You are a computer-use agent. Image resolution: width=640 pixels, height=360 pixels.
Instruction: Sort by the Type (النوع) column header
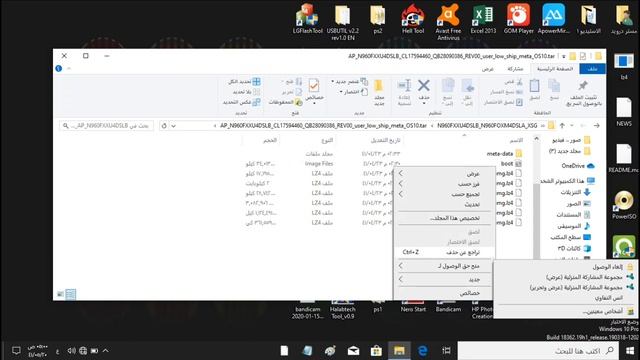pos(327,140)
